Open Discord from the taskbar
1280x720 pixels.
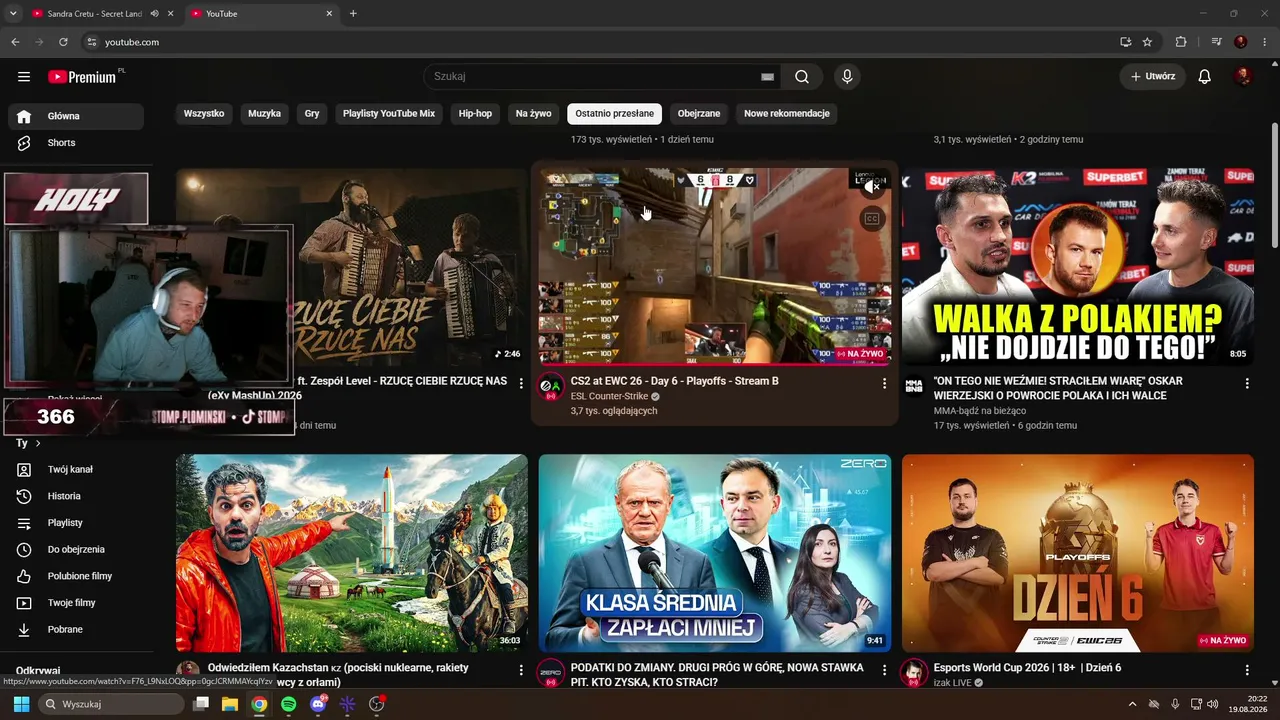318,704
